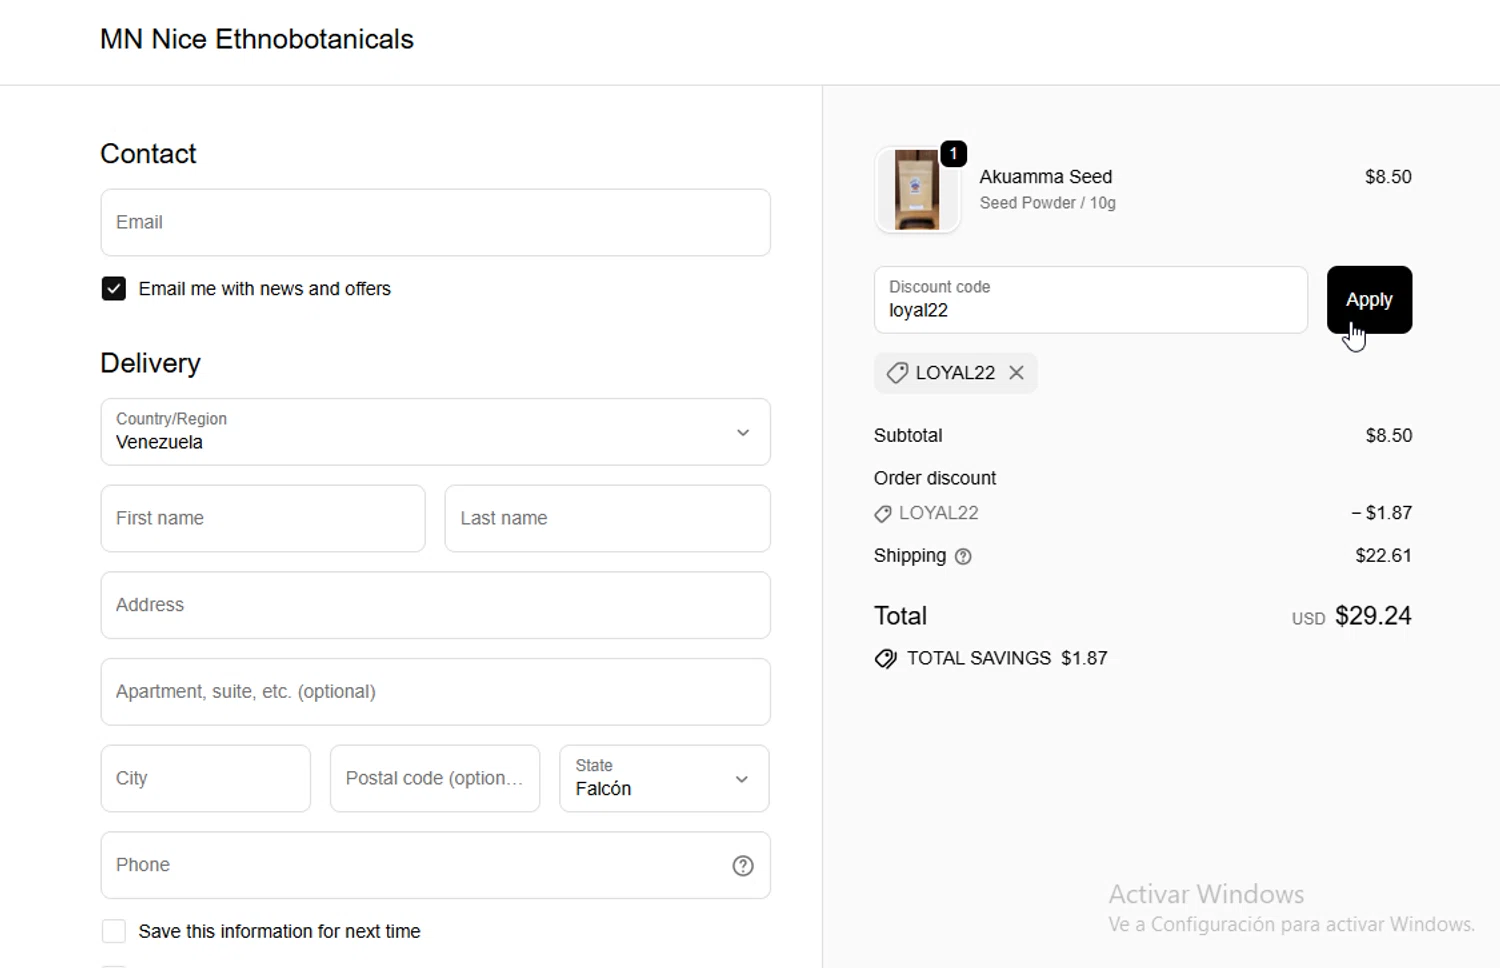The width and height of the screenshot is (1500, 968).
Task: Click the LOYAL22 tag icon in chip
Action: pyautogui.click(x=897, y=373)
